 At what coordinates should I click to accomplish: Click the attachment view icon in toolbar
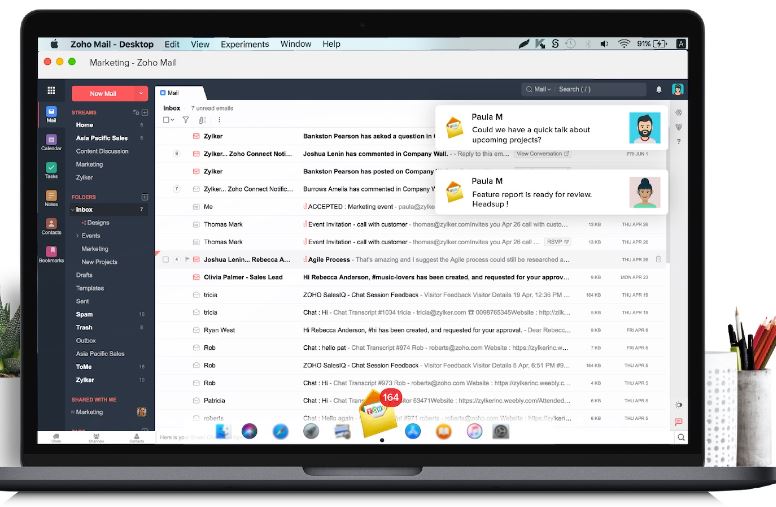coord(201,120)
